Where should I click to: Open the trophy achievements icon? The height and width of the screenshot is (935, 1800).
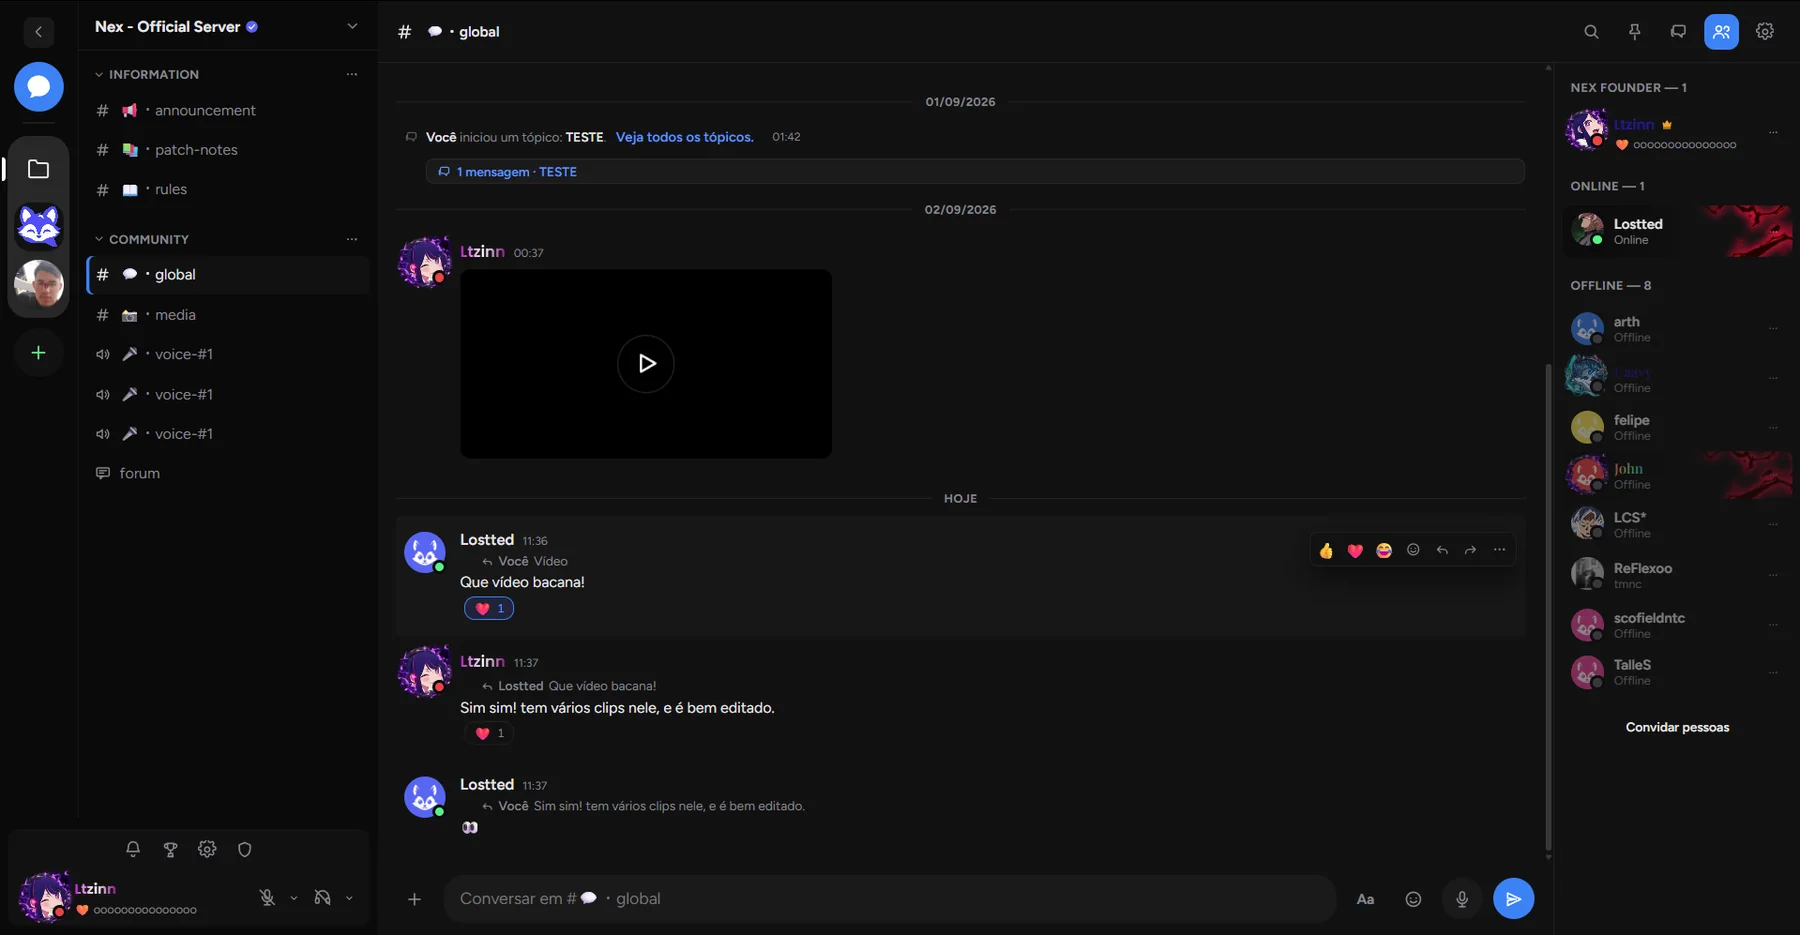point(170,849)
